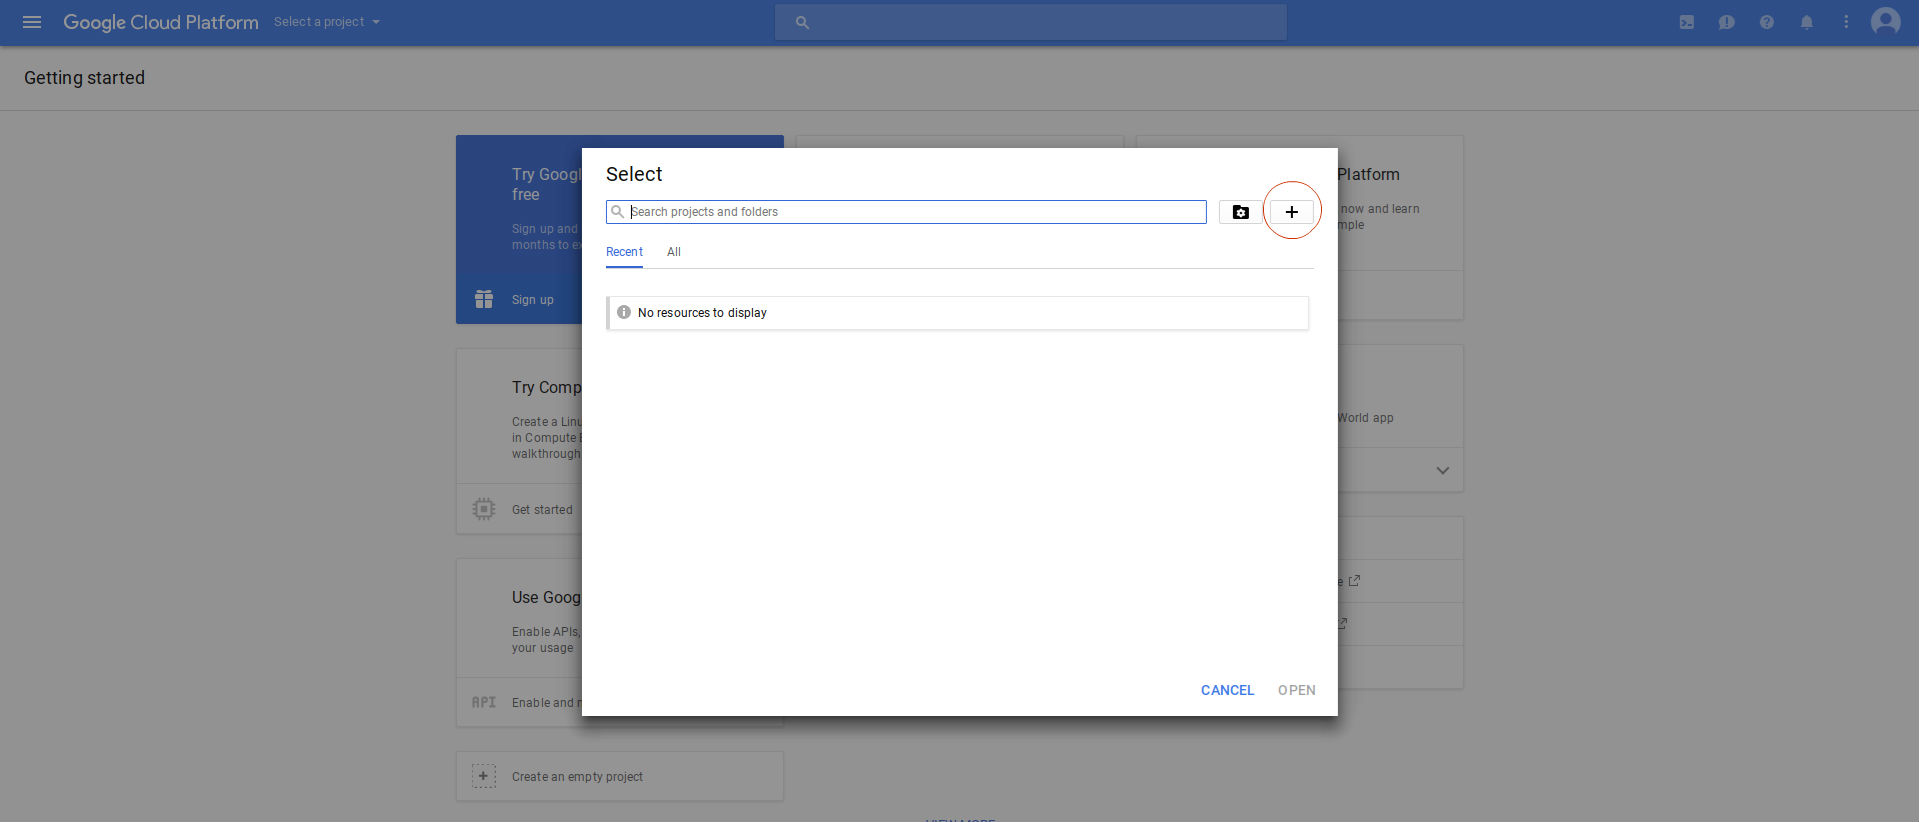Click the Create an empty project plus icon
The image size is (1919, 822).
(x=484, y=776)
